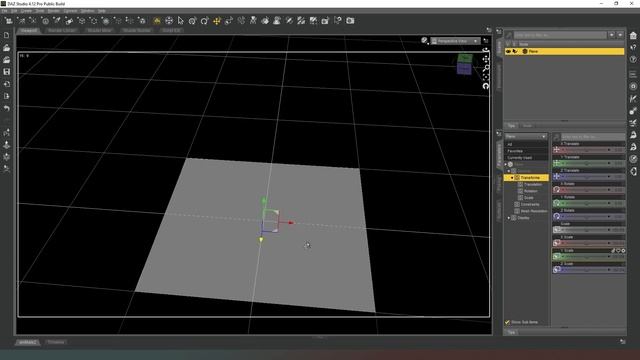The width and height of the screenshot is (640, 360).
Task: Select the Node Selection arrow tool
Action: click(x=181, y=20)
